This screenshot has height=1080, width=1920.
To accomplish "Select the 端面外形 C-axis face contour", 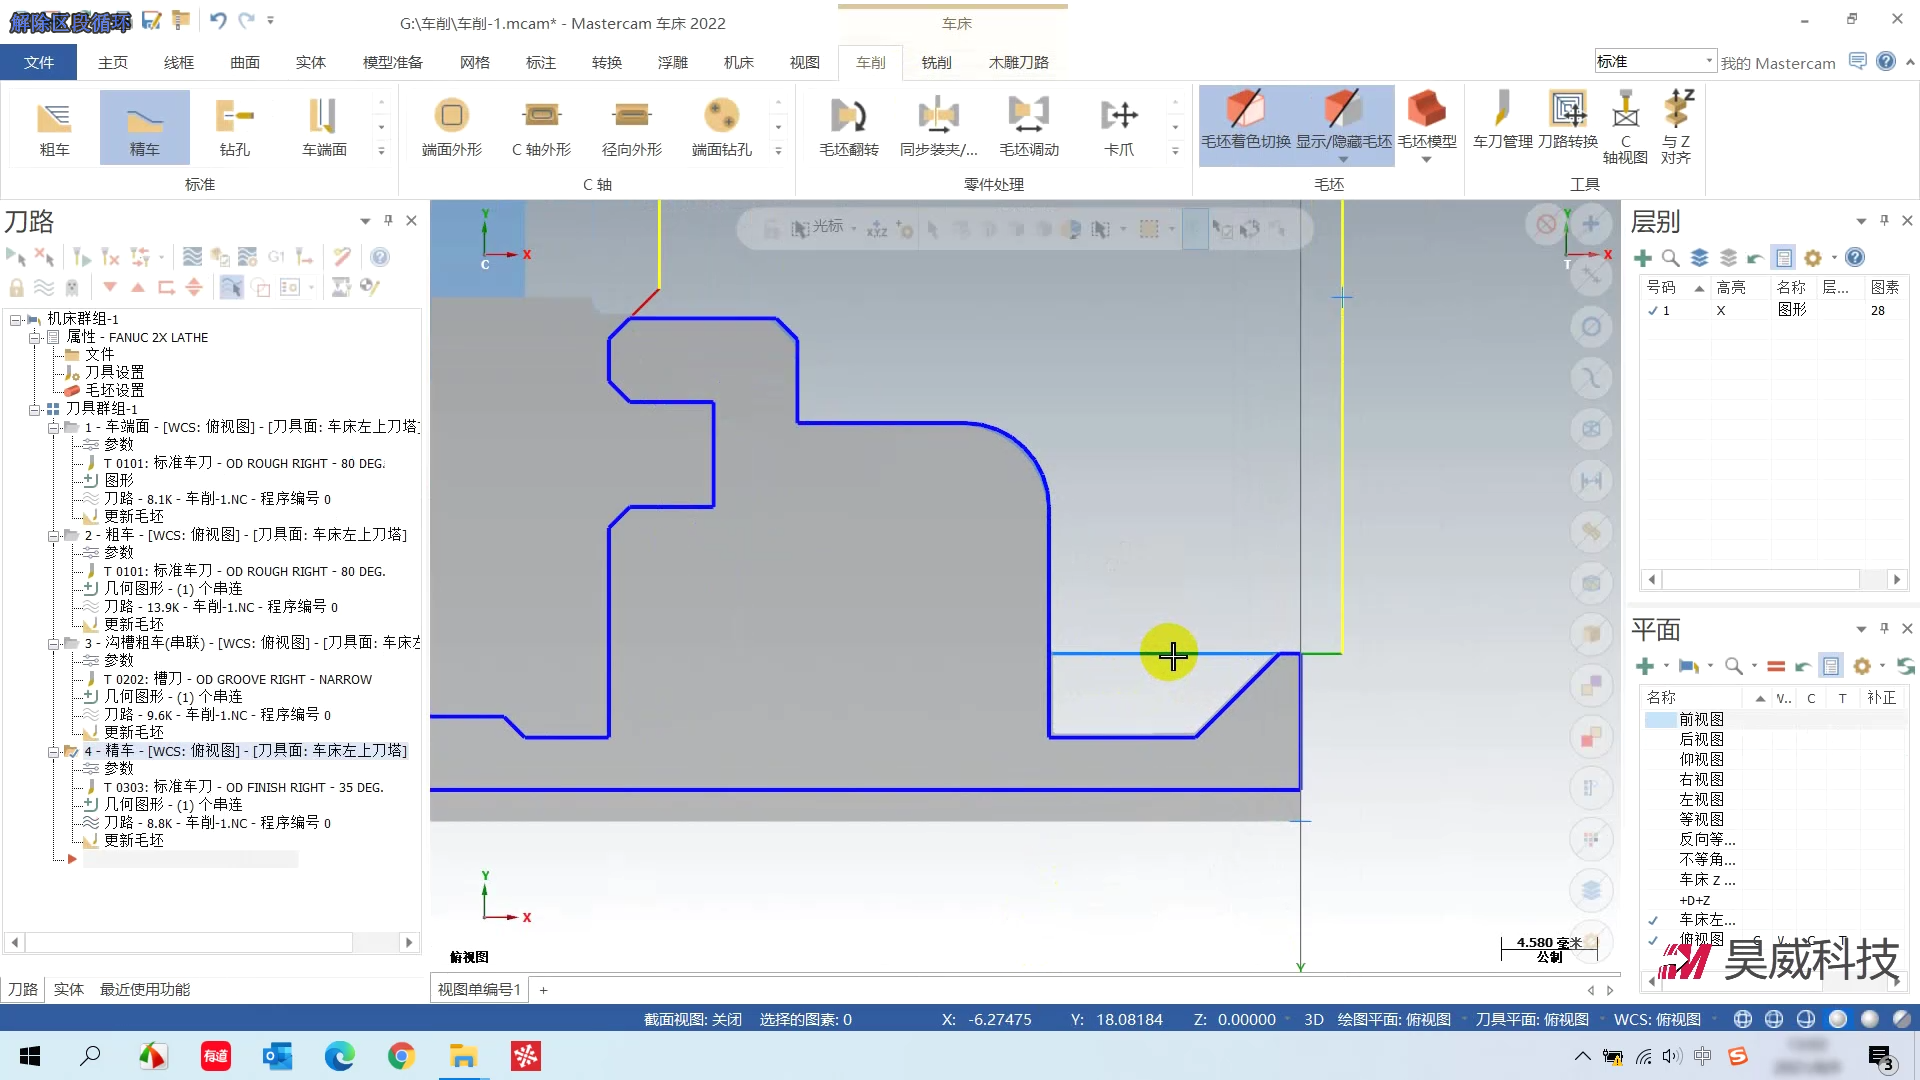I will coord(451,128).
